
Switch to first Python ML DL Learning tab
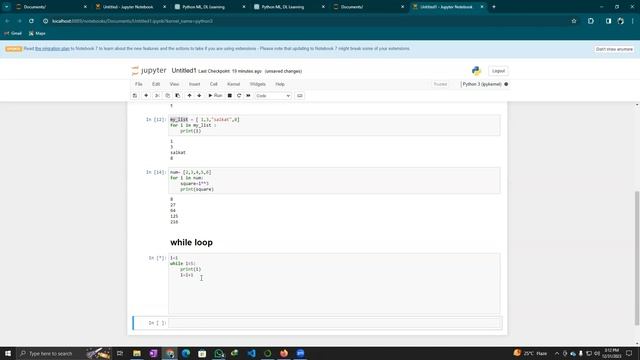[209, 7]
